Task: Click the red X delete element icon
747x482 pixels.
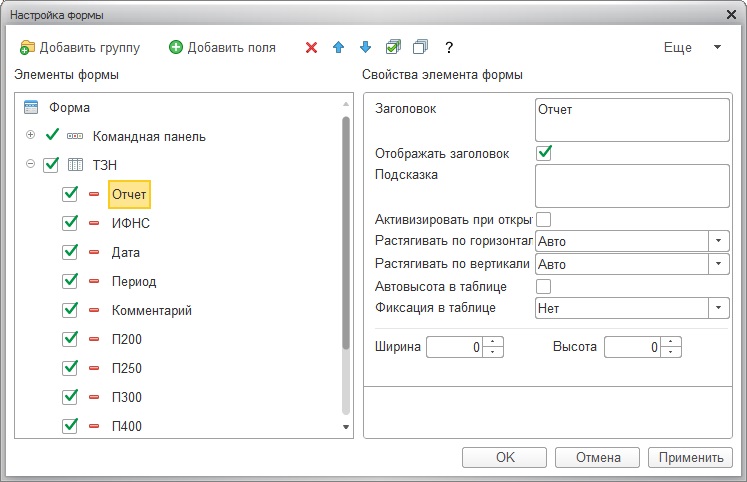Action: [311, 47]
